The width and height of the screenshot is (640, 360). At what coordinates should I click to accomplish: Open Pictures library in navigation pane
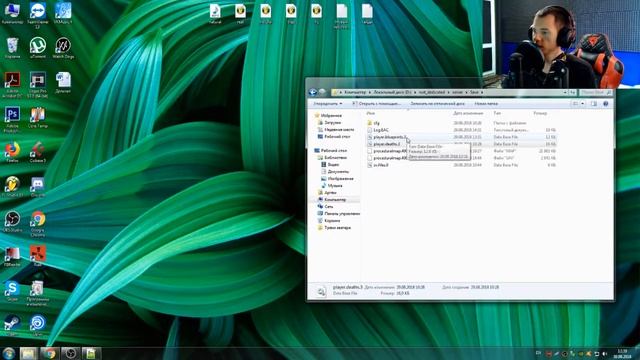tap(340, 179)
